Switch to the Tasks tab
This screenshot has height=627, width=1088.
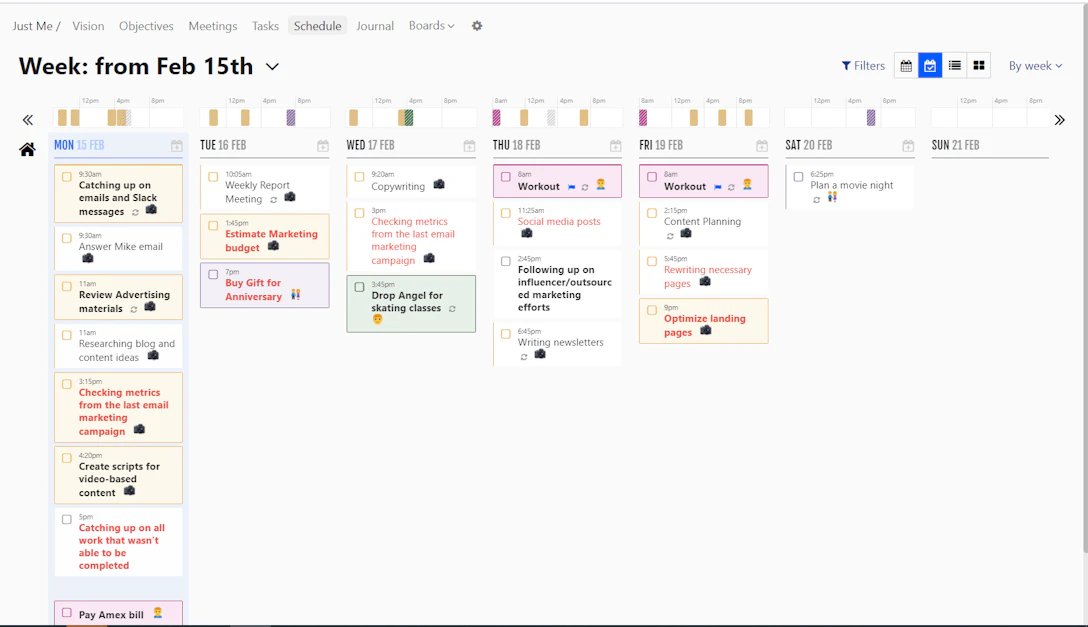pos(265,26)
